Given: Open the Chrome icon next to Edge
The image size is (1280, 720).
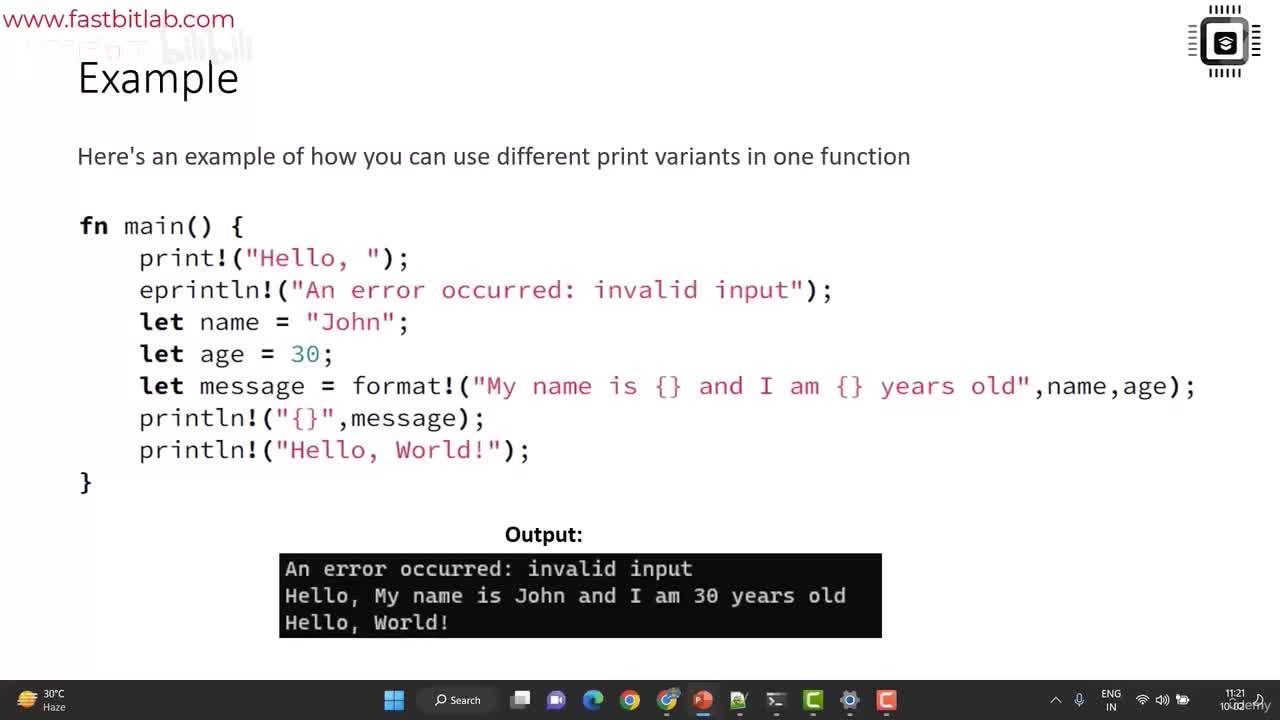Looking at the screenshot, I should [x=629, y=700].
